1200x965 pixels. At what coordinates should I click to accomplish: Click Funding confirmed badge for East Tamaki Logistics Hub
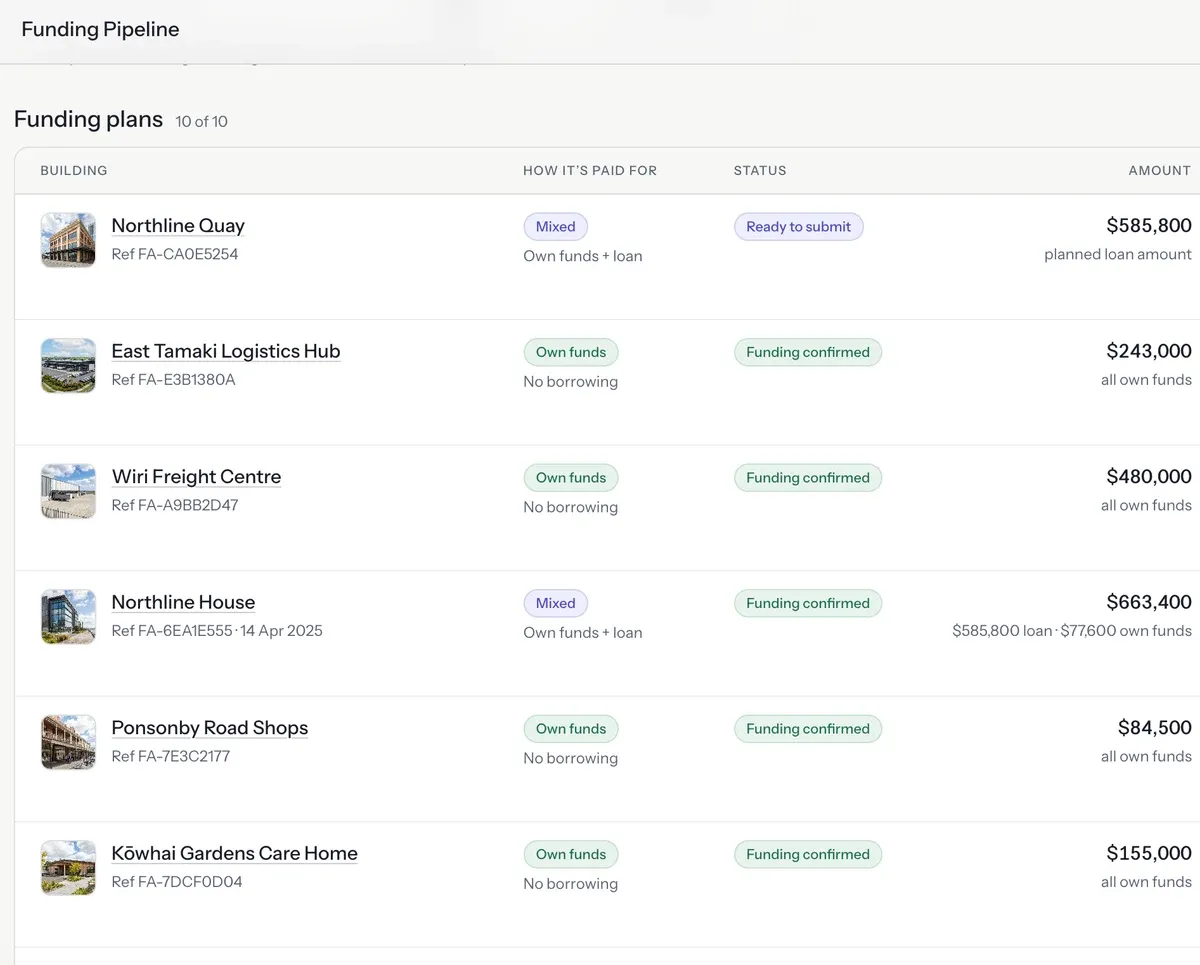point(808,352)
